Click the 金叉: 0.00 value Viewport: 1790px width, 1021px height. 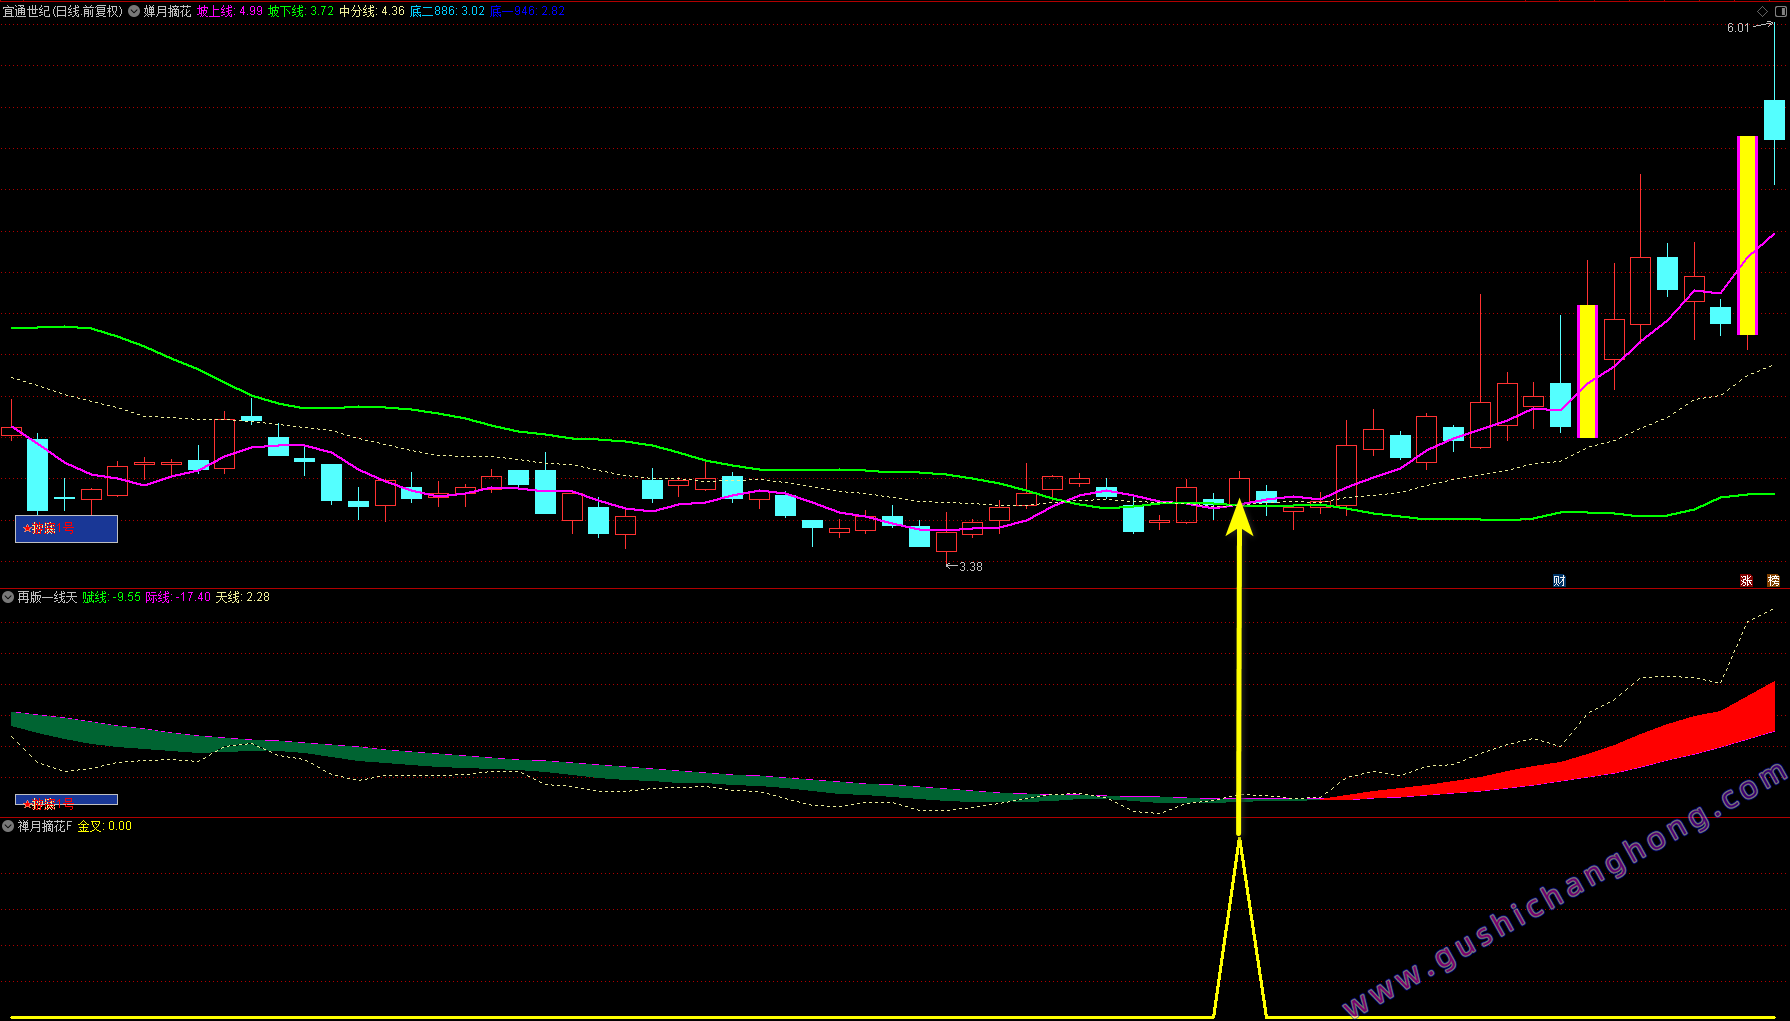[x=105, y=826]
